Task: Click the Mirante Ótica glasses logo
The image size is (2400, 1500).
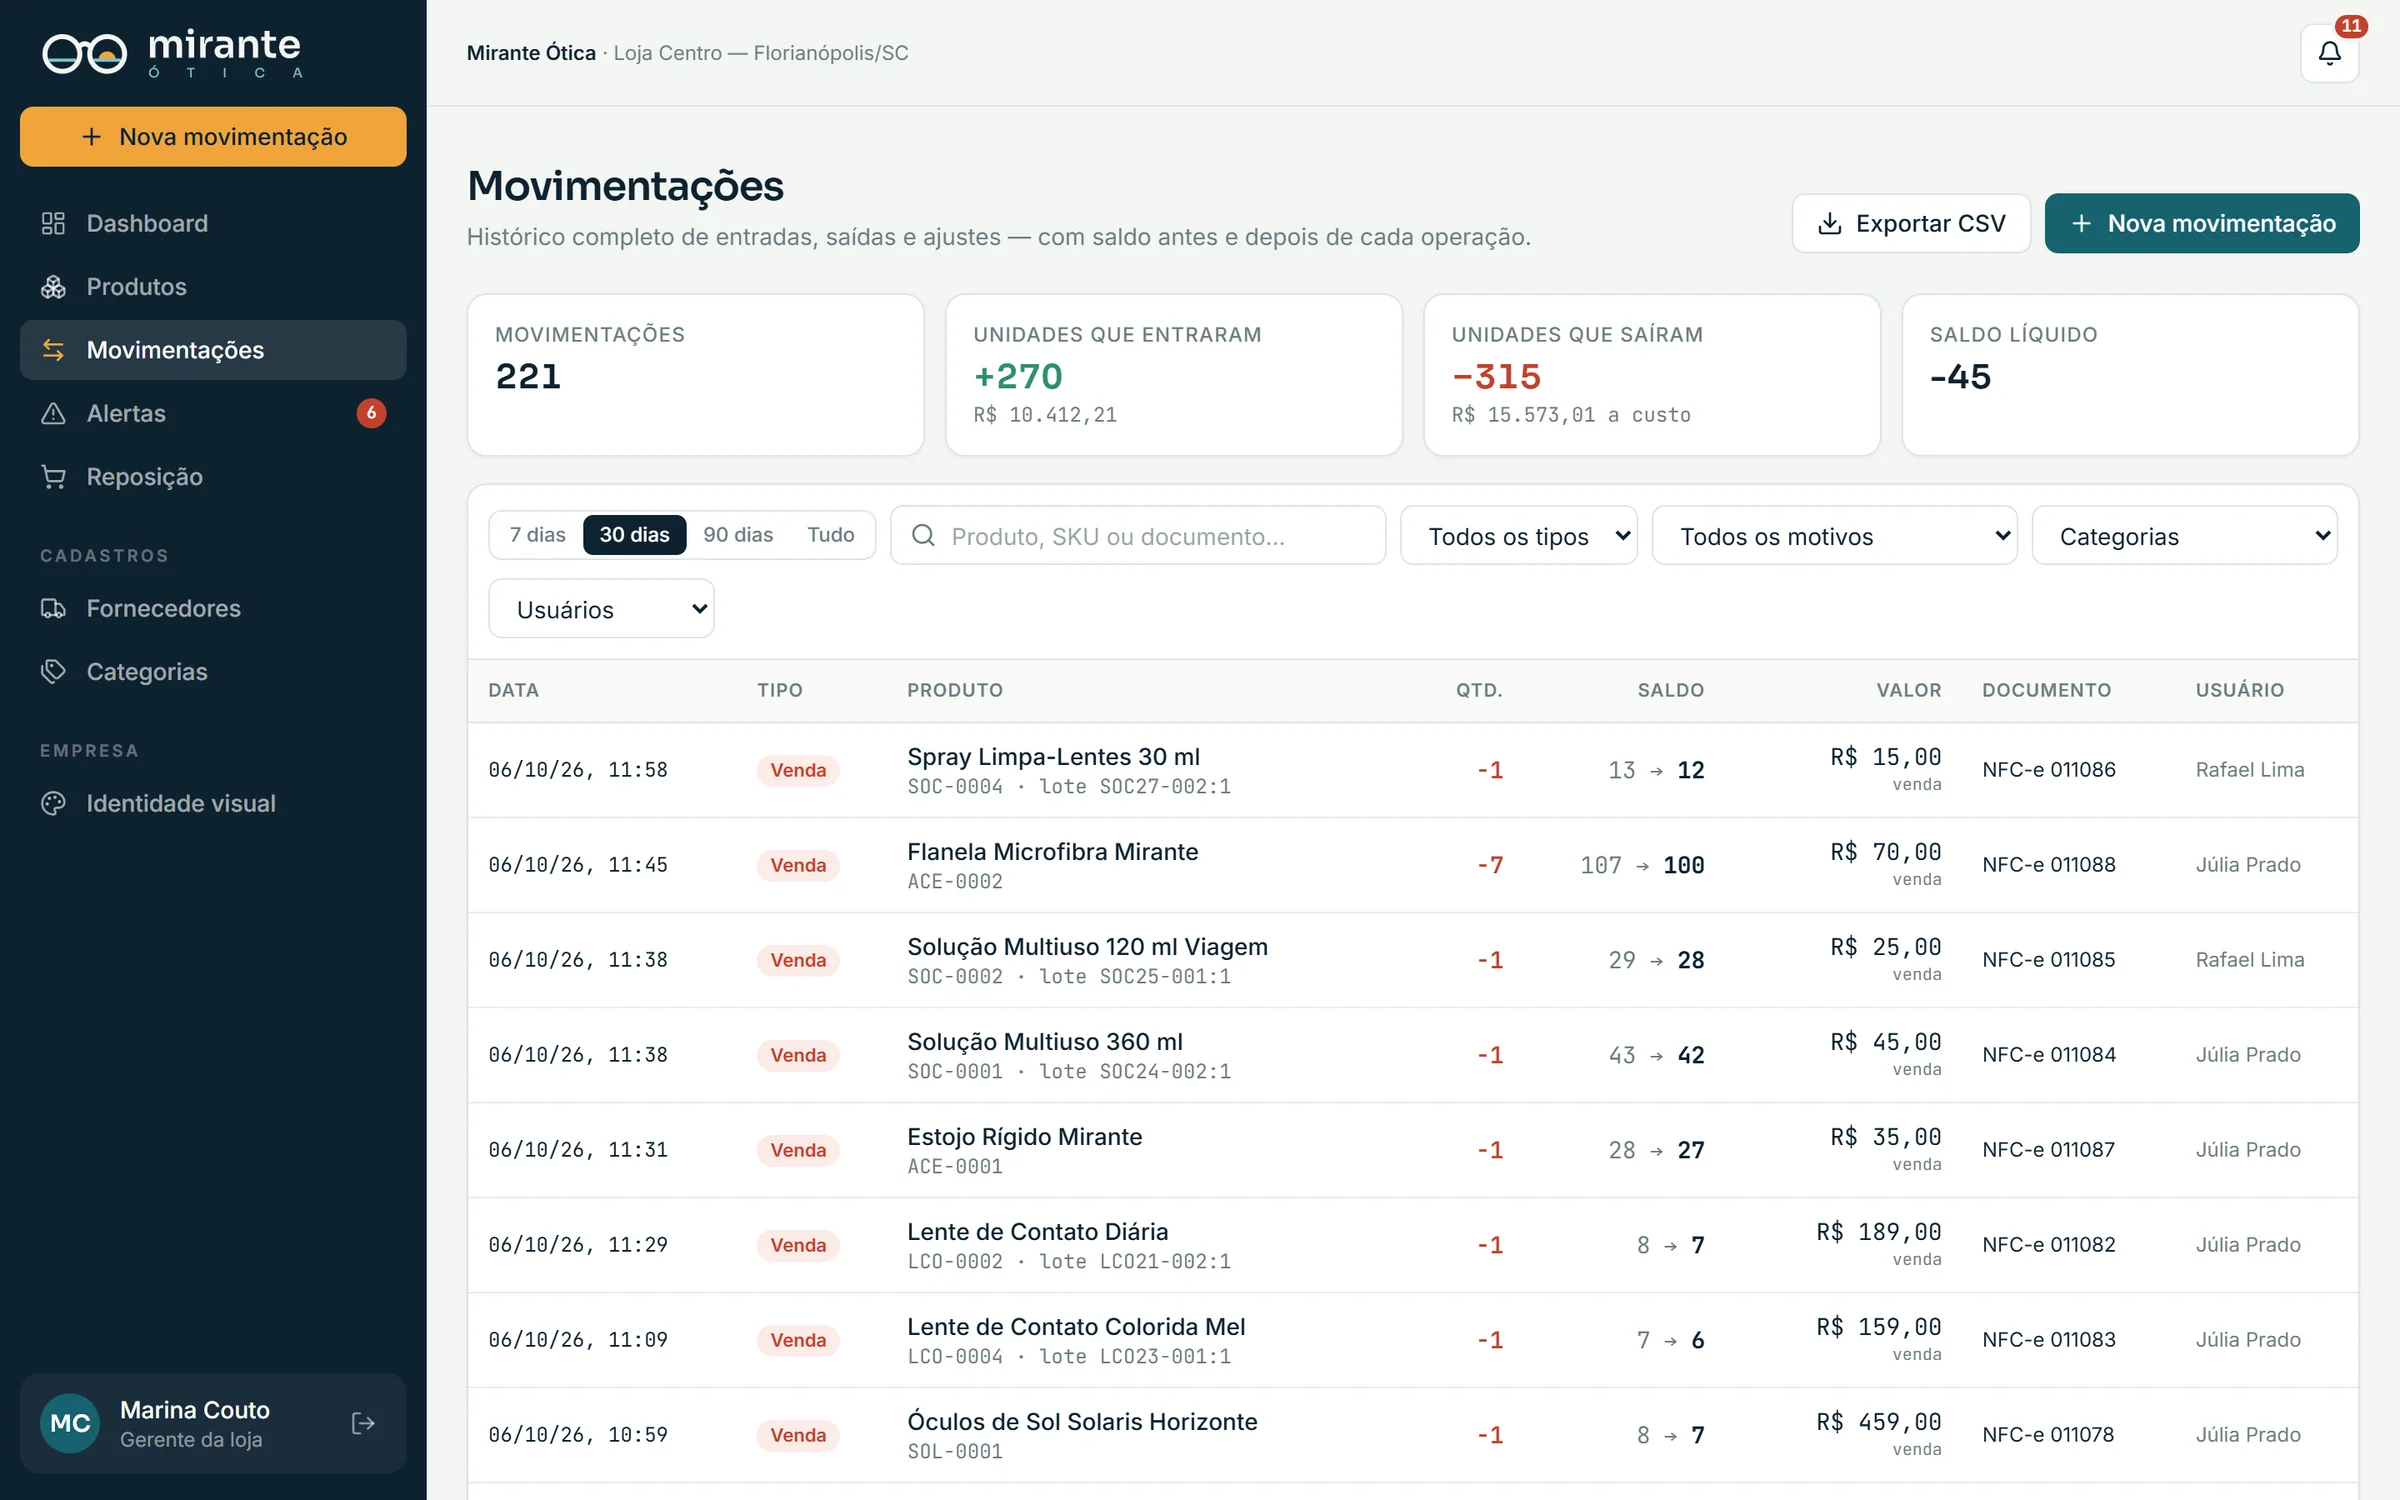Action: tap(85, 53)
